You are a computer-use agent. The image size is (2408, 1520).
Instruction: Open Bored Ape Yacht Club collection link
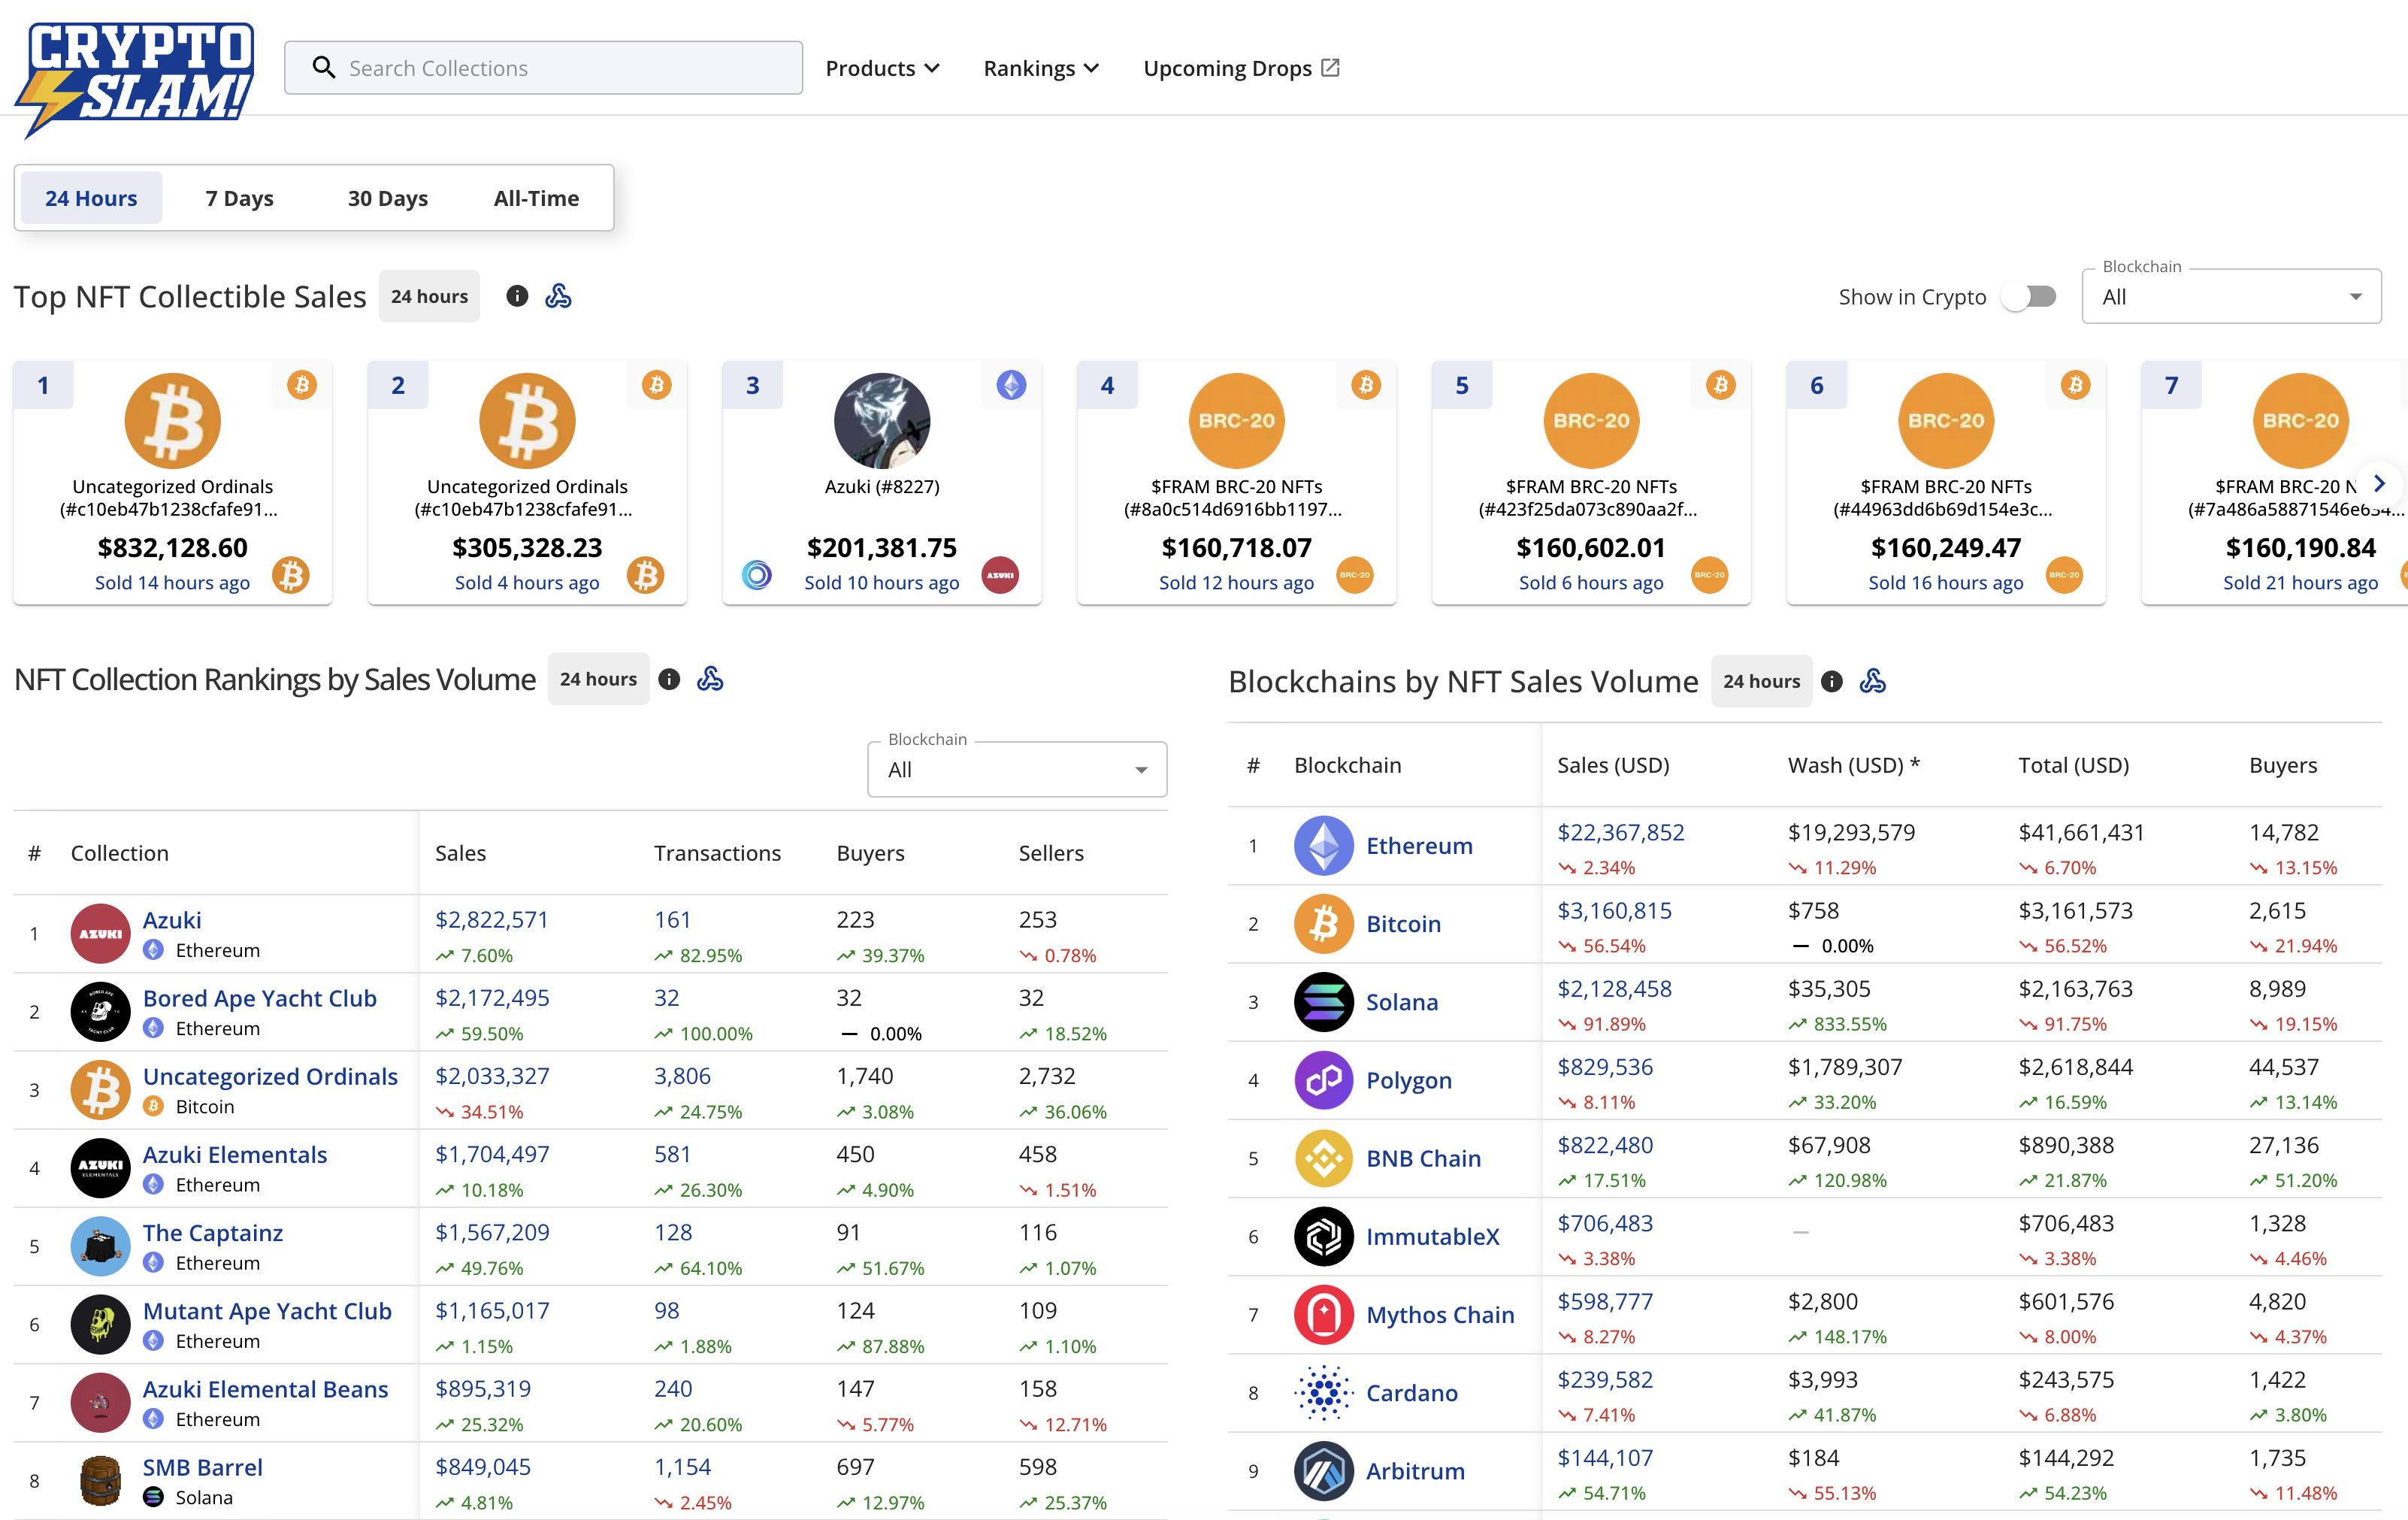point(259,998)
